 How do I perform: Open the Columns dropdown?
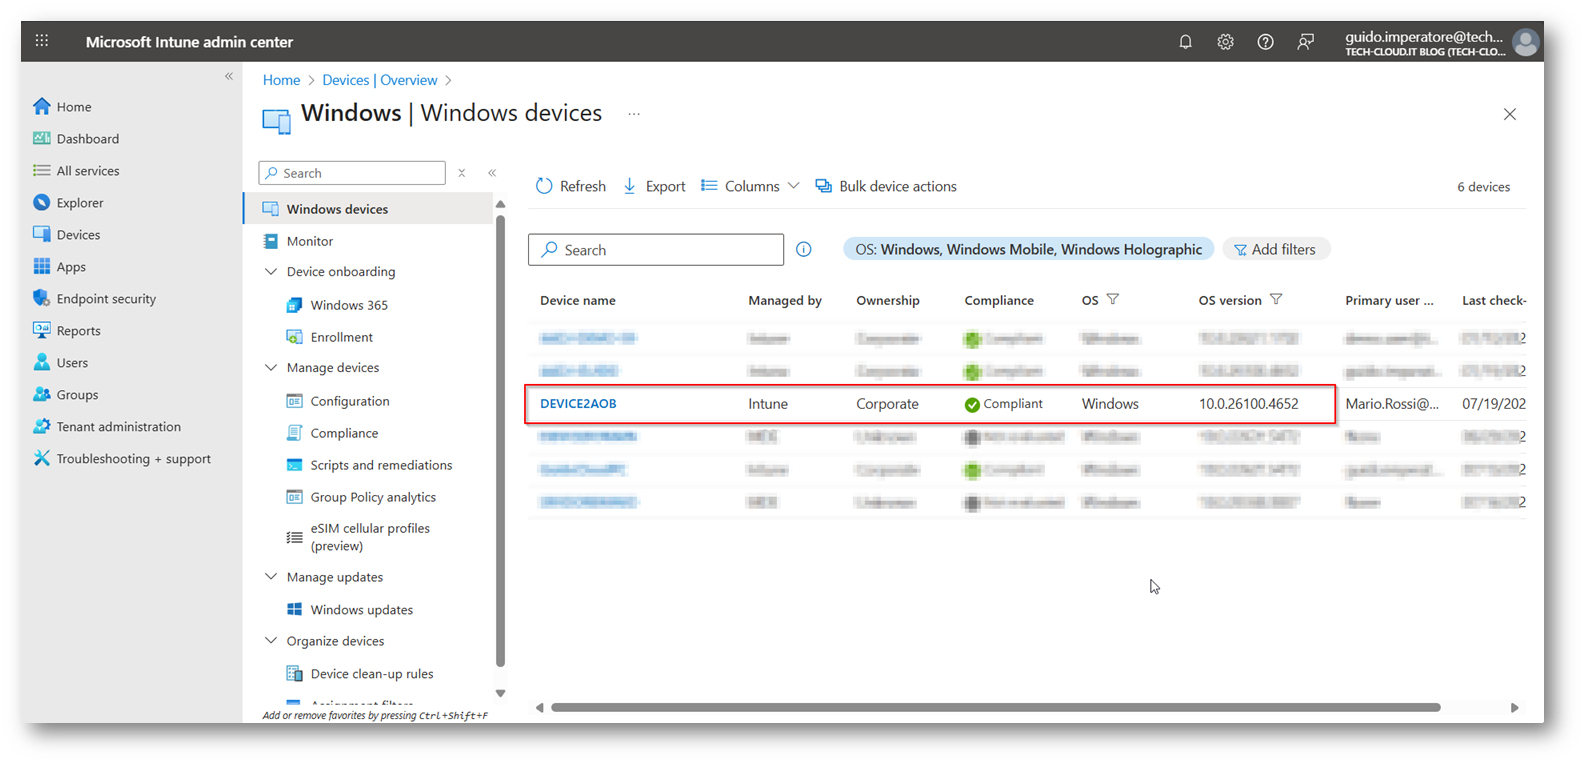tap(751, 186)
